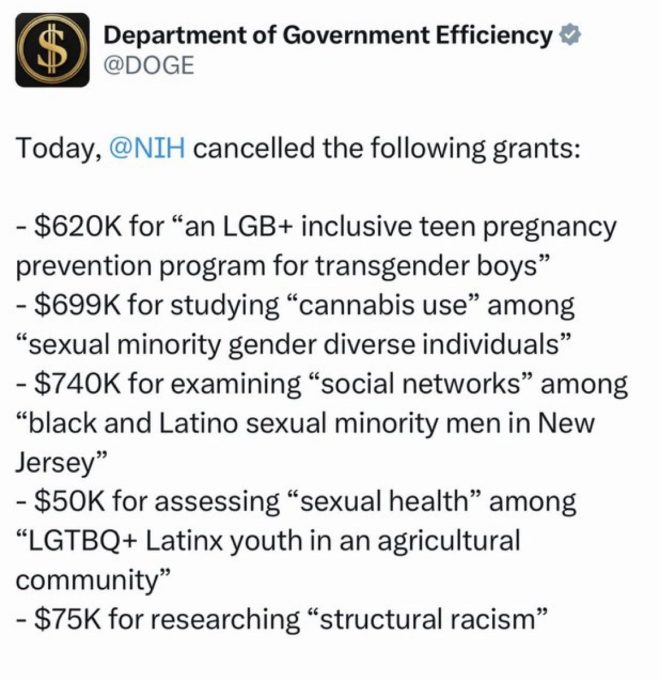Click the verified checkmark badge beside the name
660x679 pixels.
pos(570,35)
